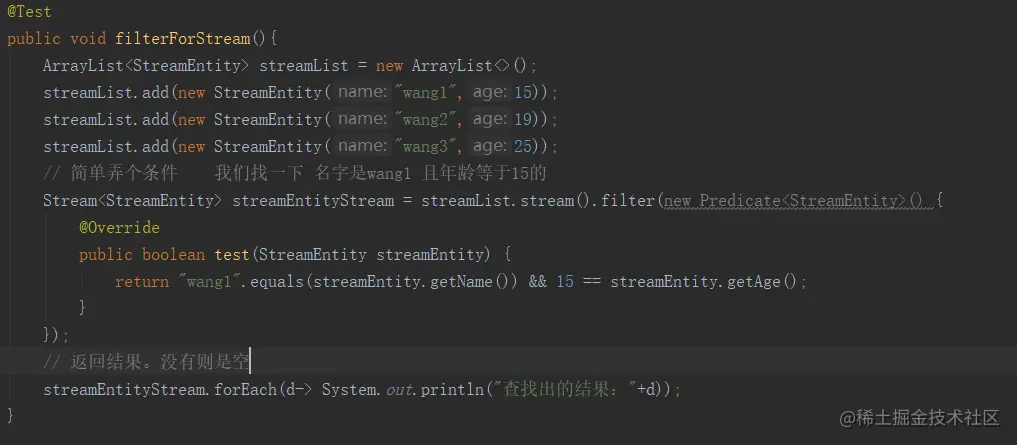The image size is (1017, 445).
Task: Click the @Override annotation
Action: click(x=119, y=228)
